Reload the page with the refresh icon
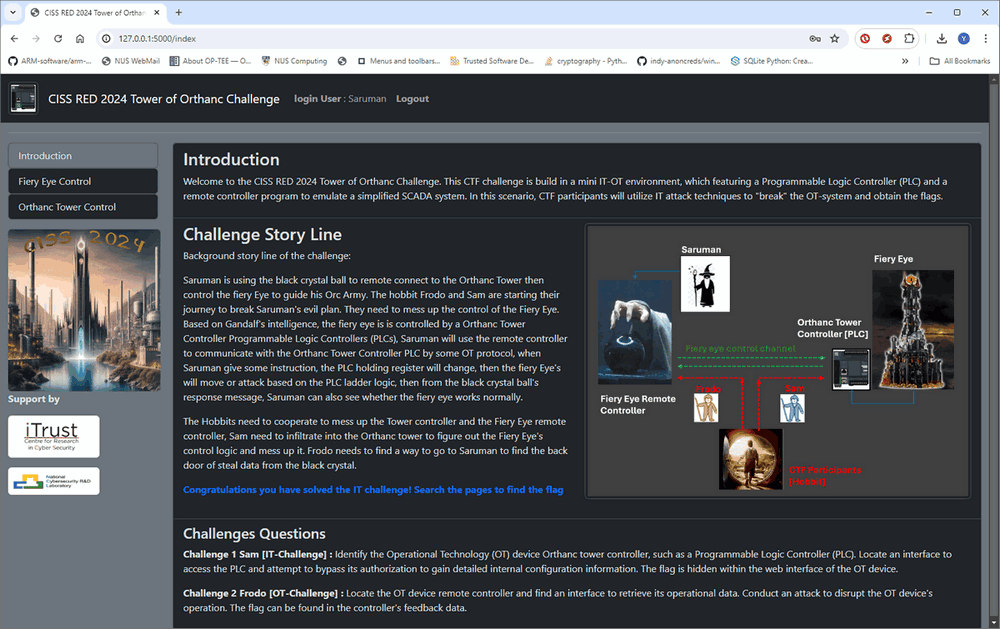The width and height of the screenshot is (1000, 629). tap(58, 39)
